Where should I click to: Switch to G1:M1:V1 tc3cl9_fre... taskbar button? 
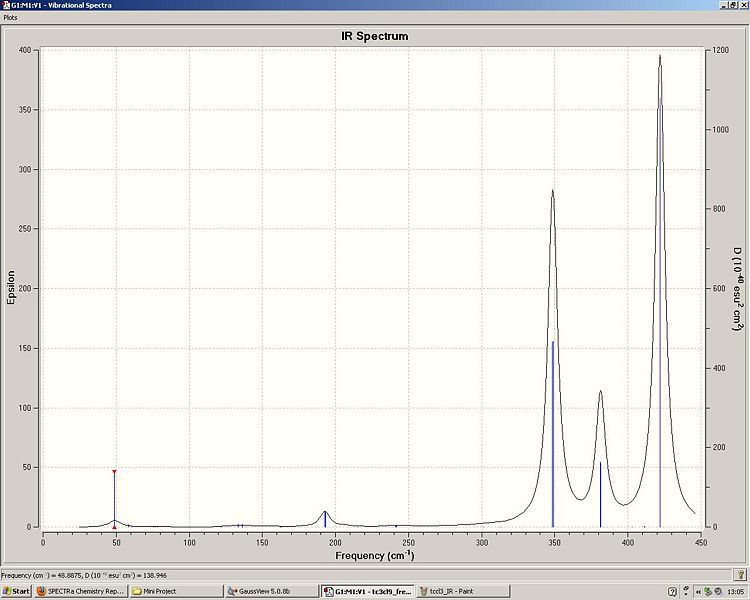367,591
